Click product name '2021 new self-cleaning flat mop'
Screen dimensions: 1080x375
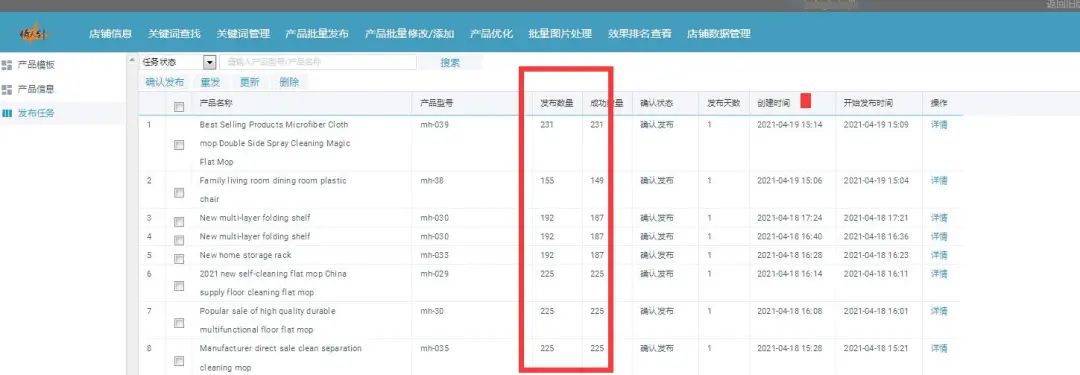pyautogui.click(x=273, y=283)
